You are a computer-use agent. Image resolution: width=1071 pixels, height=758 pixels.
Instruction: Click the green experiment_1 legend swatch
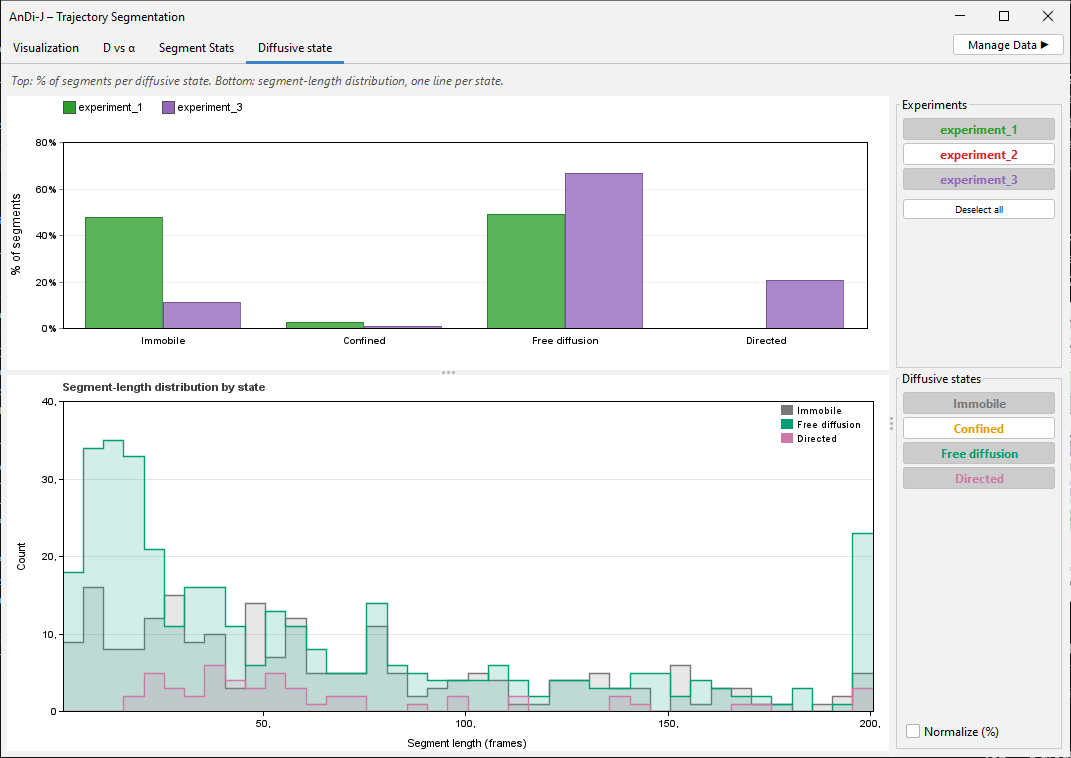pyautogui.click(x=69, y=107)
